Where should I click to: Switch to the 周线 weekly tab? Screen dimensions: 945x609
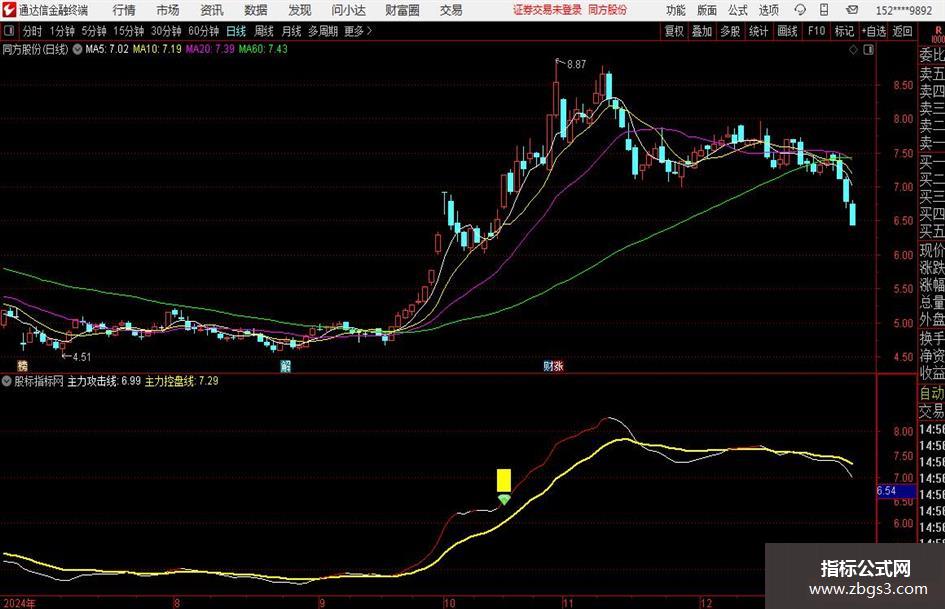263,31
